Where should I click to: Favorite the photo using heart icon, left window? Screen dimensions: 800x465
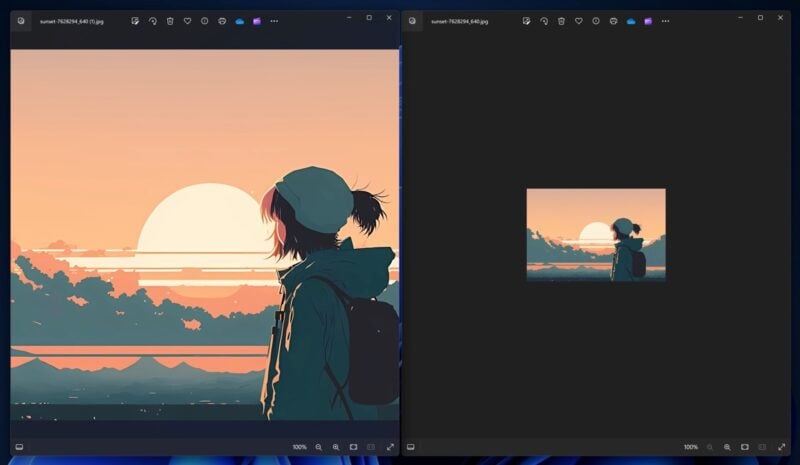coord(187,21)
